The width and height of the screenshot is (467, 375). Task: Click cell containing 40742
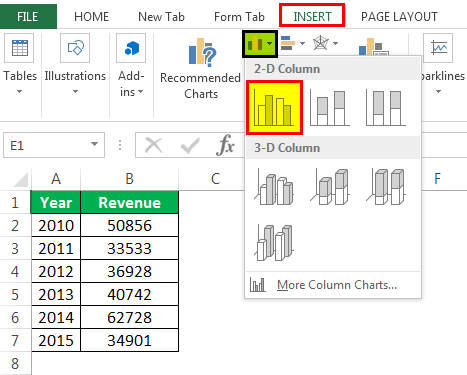tap(130, 294)
